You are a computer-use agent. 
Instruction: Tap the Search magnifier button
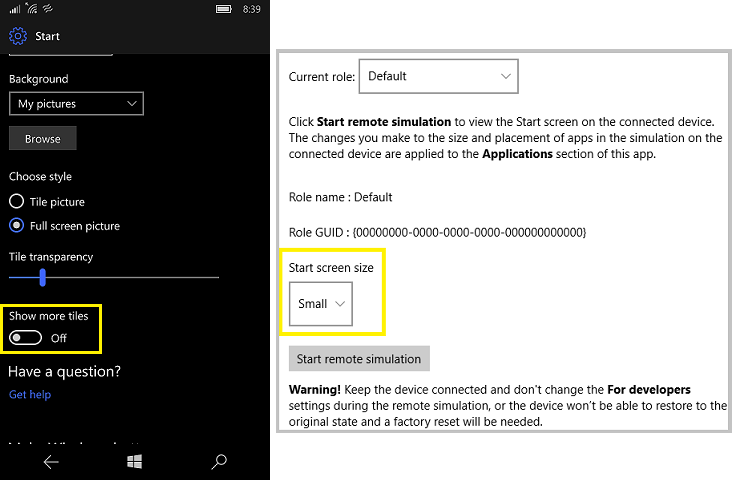coord(219,461)
